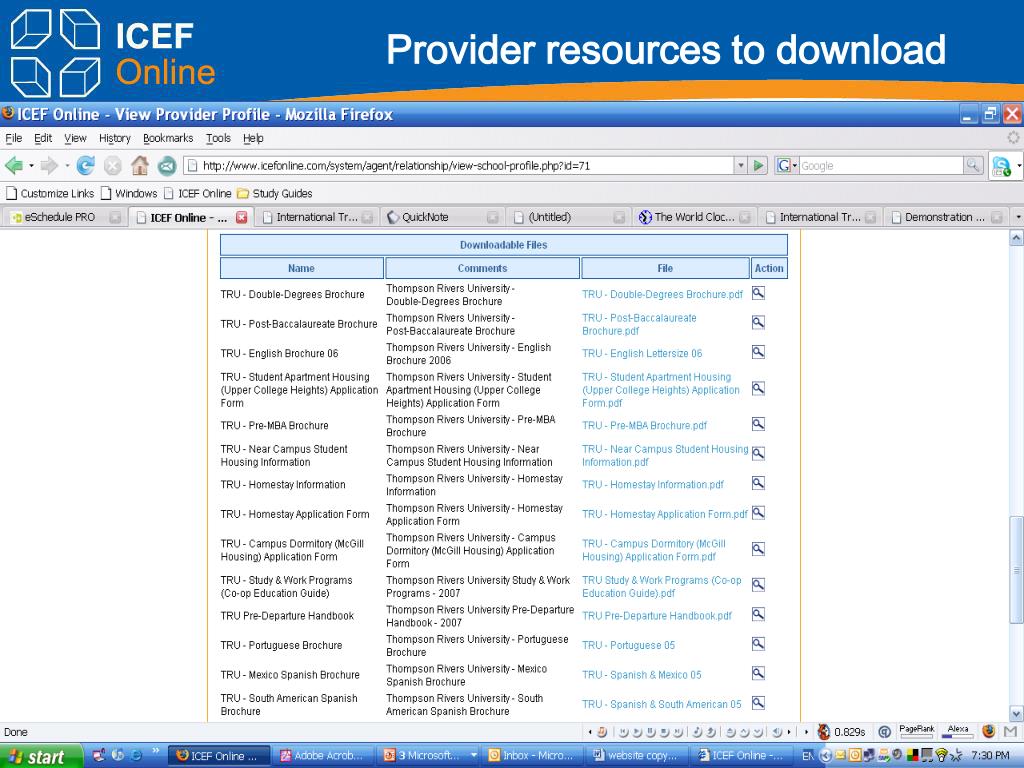Switch to the (Untitled) tab
1024x768 pixels.
click(568, 217)
